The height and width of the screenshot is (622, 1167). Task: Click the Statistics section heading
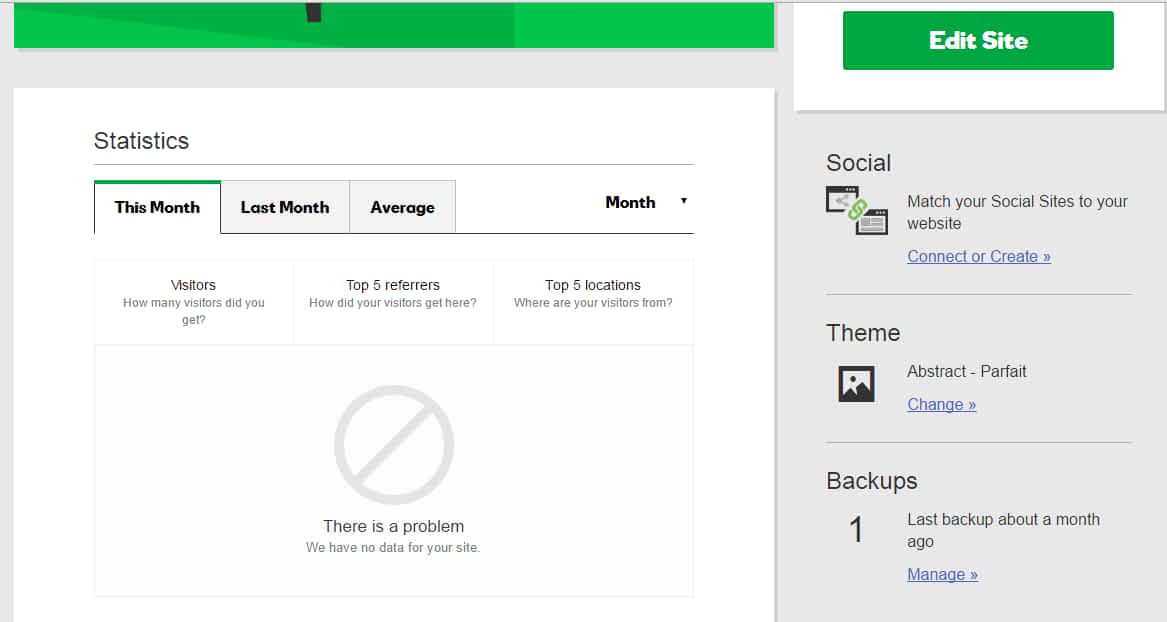(x=141, y=141)
